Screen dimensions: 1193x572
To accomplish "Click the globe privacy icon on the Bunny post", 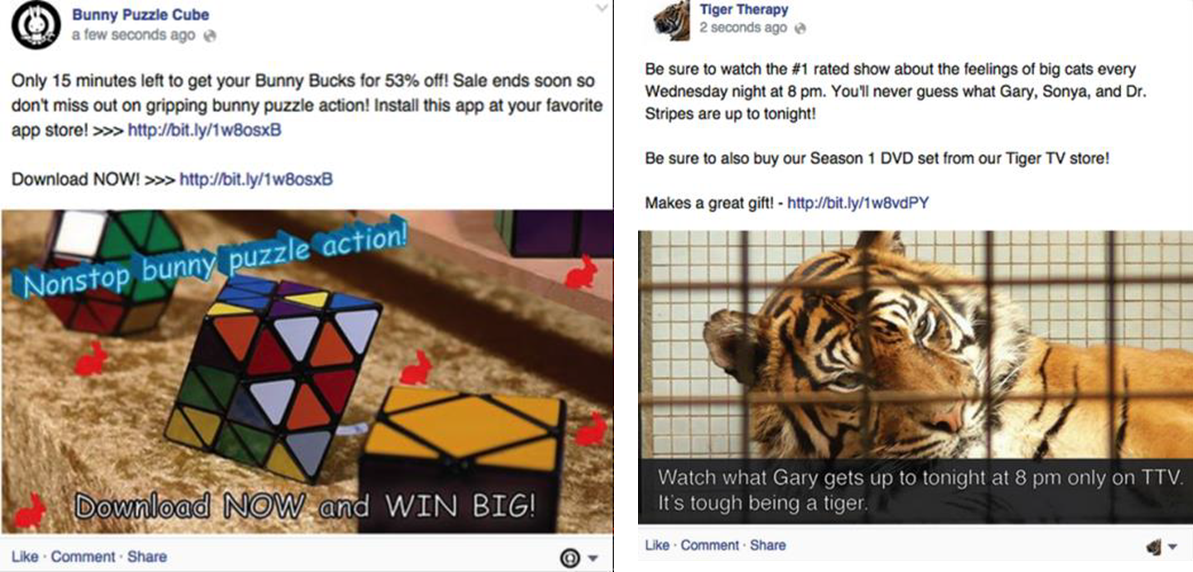I will (211, 36).
